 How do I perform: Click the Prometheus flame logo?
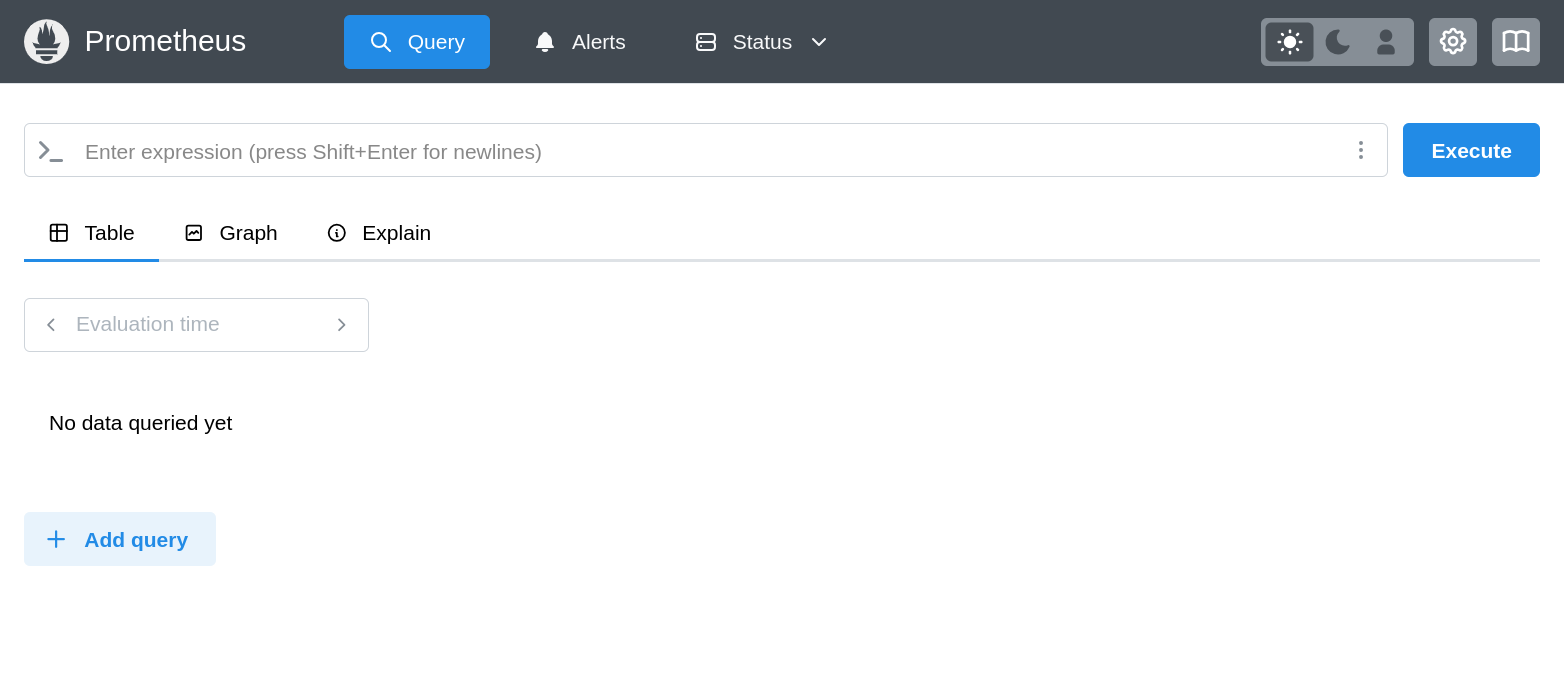tap(46, 41)
